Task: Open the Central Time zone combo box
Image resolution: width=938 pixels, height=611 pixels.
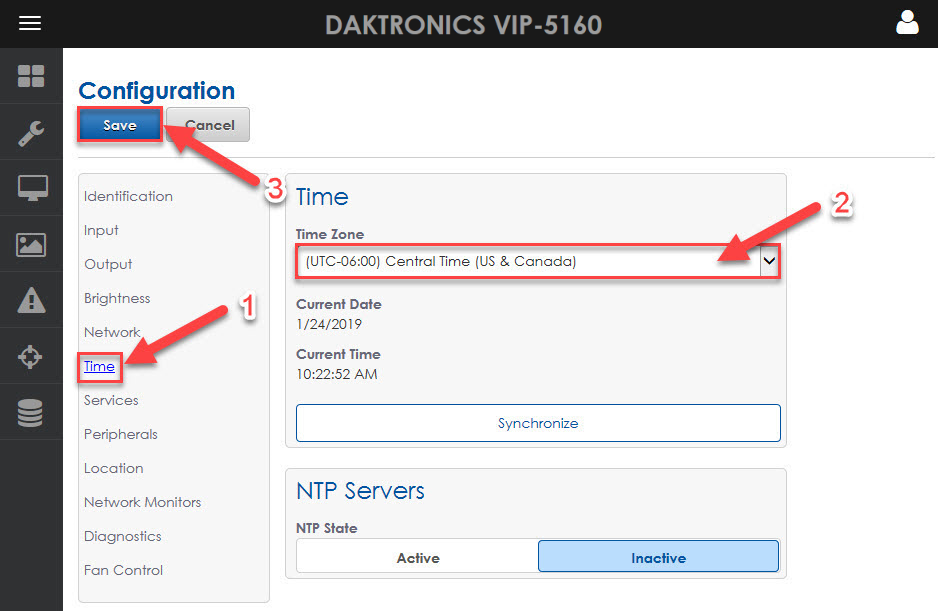Action: (528, 261)
